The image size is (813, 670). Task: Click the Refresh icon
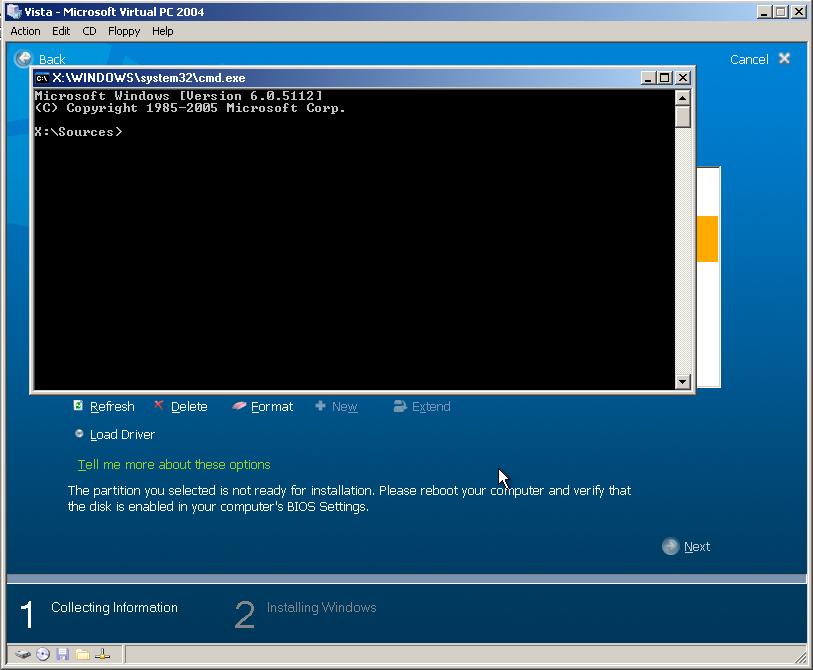(x=78, y=405)
